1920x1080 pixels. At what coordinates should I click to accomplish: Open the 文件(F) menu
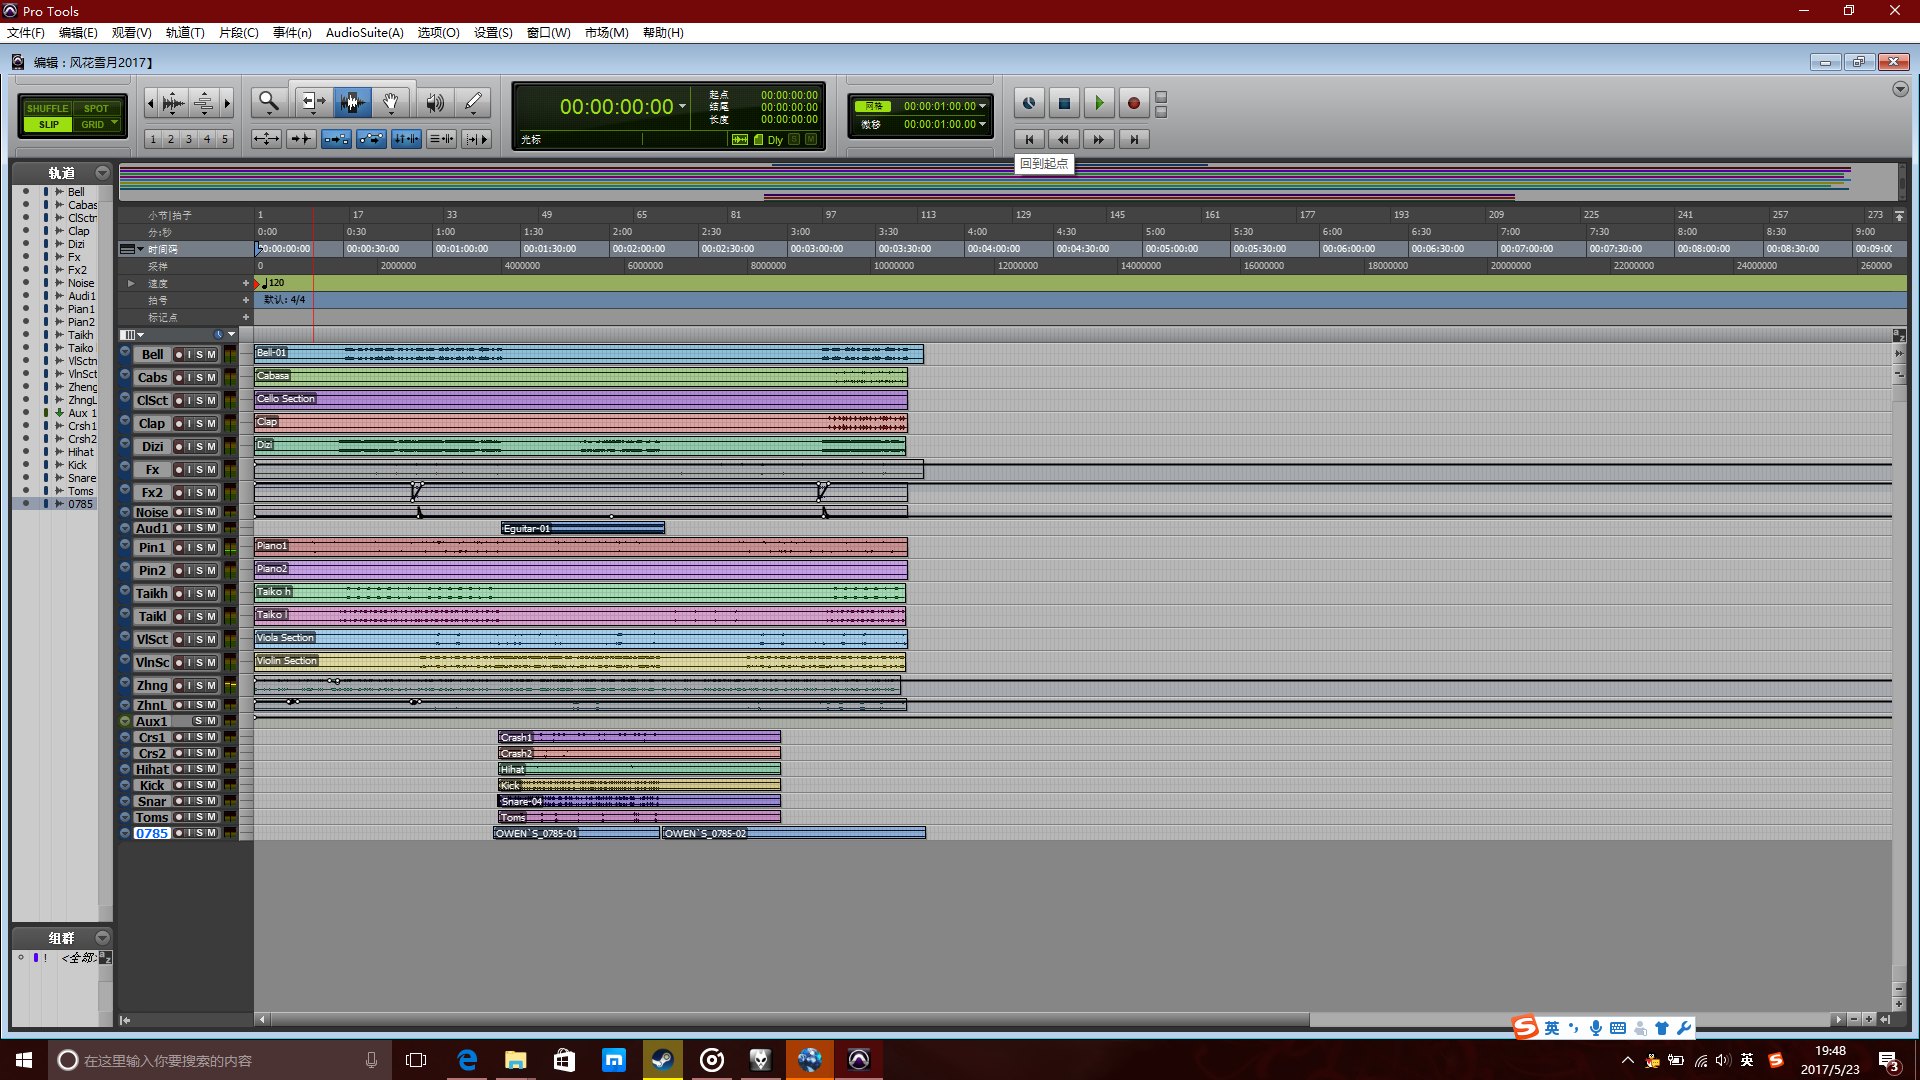(x=26, y=32)
